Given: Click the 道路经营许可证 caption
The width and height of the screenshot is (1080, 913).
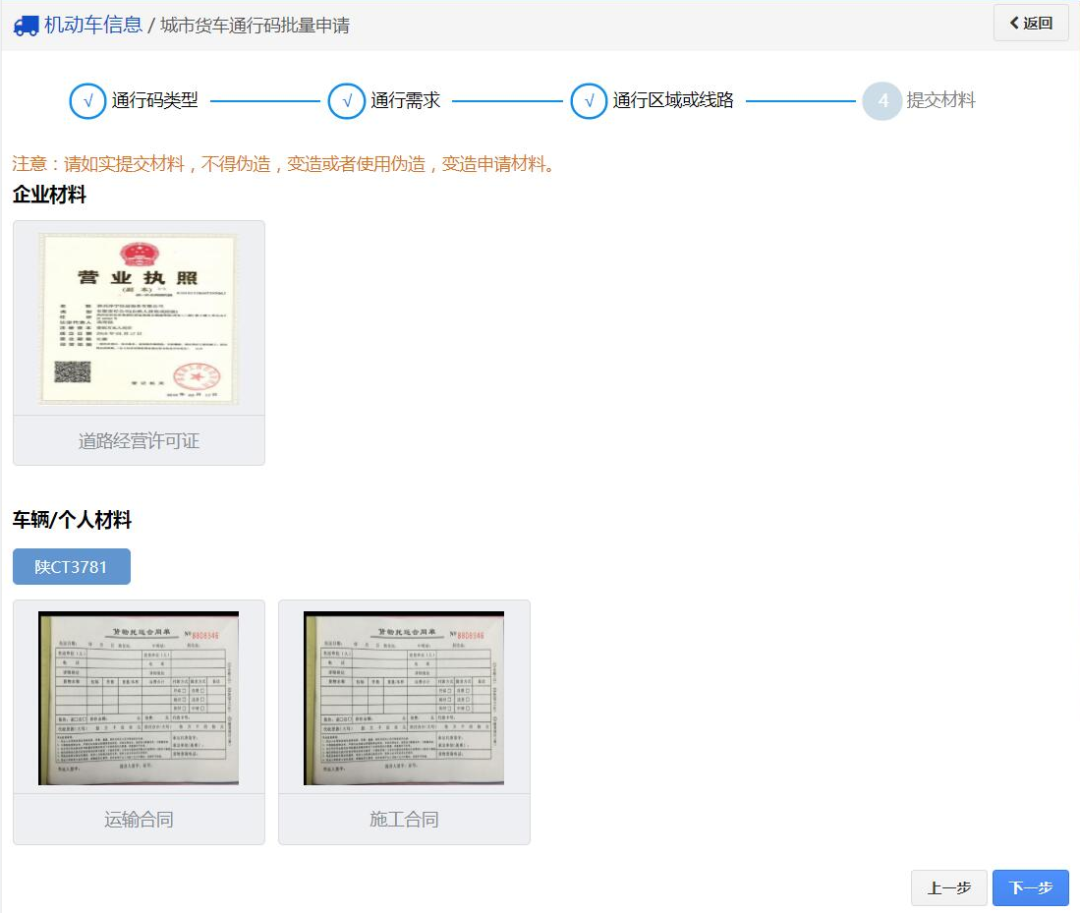Looking at the screenshot, I should (x=139, y=441).
